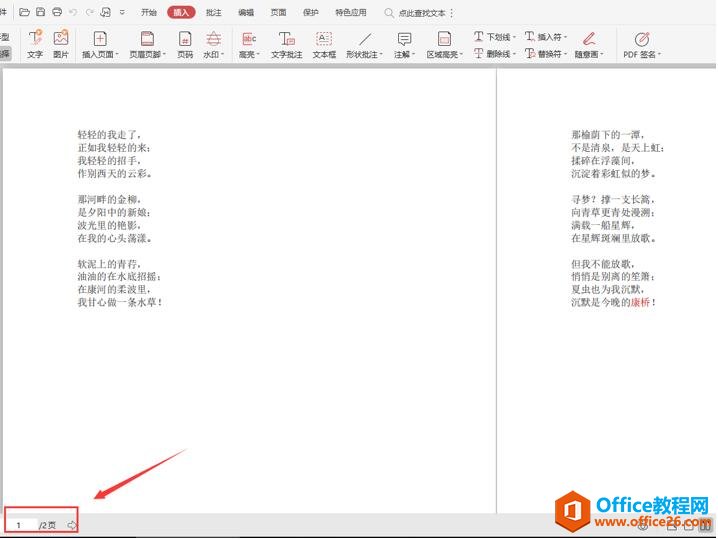Screen dimensions: 718x539
Task: Click the line 我甘心做一条水草
Action: 120,302
